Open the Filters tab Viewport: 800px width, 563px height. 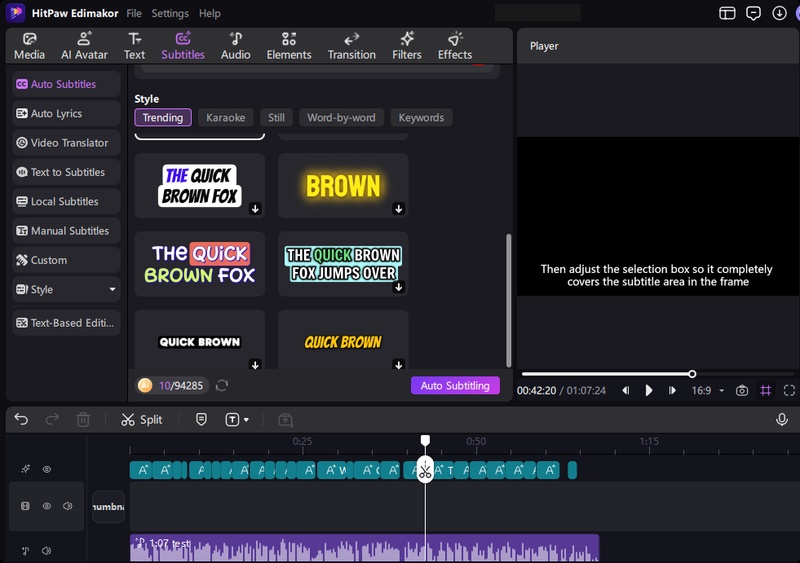[x=407, y=46]
